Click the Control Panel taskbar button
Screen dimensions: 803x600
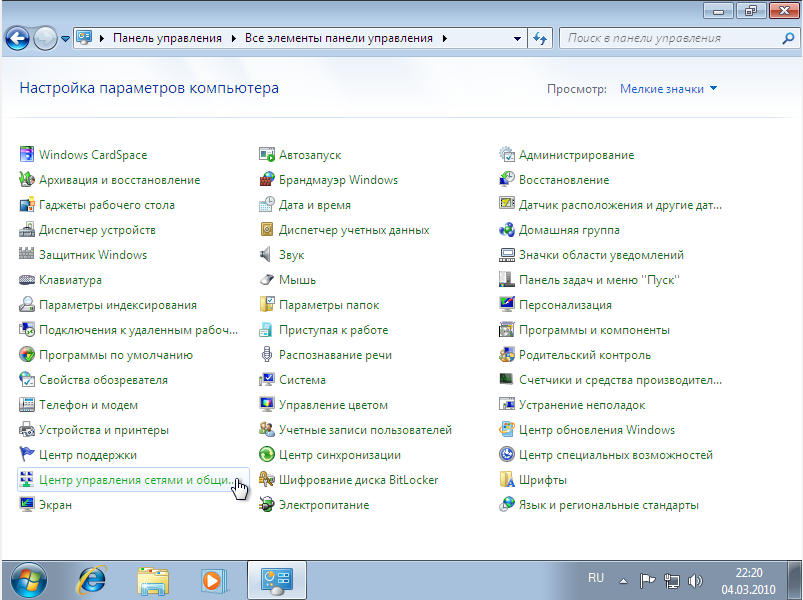click(277, 580)
